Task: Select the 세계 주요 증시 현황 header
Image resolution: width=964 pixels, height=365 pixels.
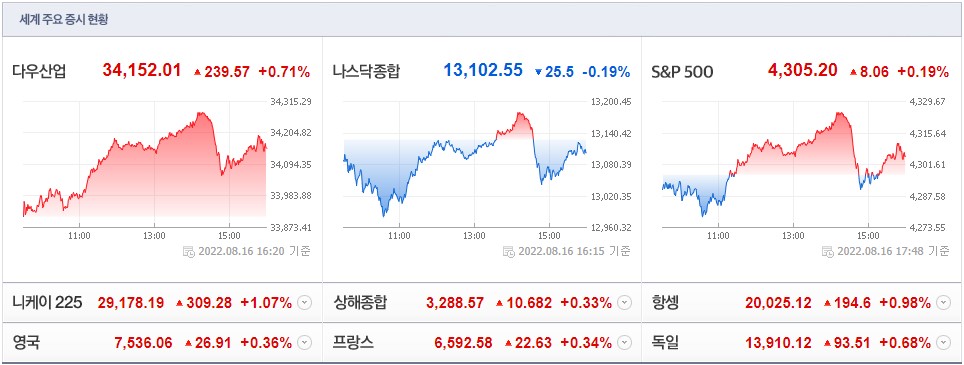Action: (64, 20)
